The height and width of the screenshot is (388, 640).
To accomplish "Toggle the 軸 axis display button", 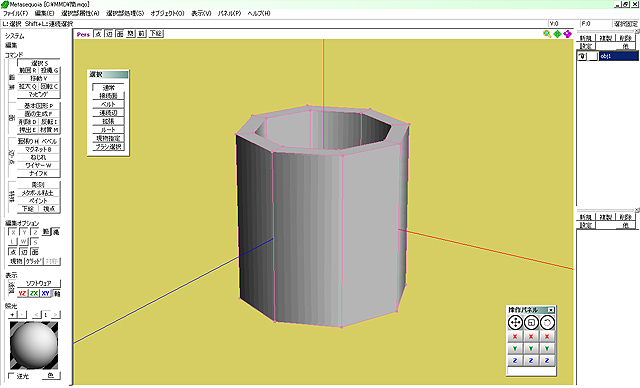I will coord(57,293).
